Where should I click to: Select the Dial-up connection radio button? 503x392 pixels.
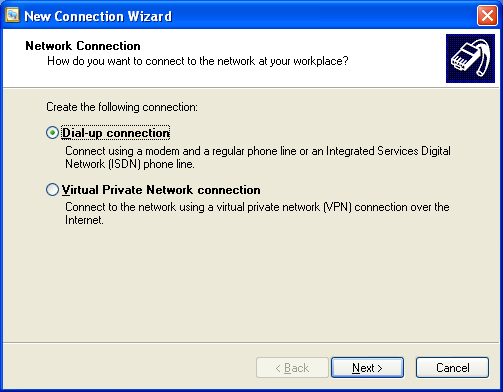coord(52,133)
